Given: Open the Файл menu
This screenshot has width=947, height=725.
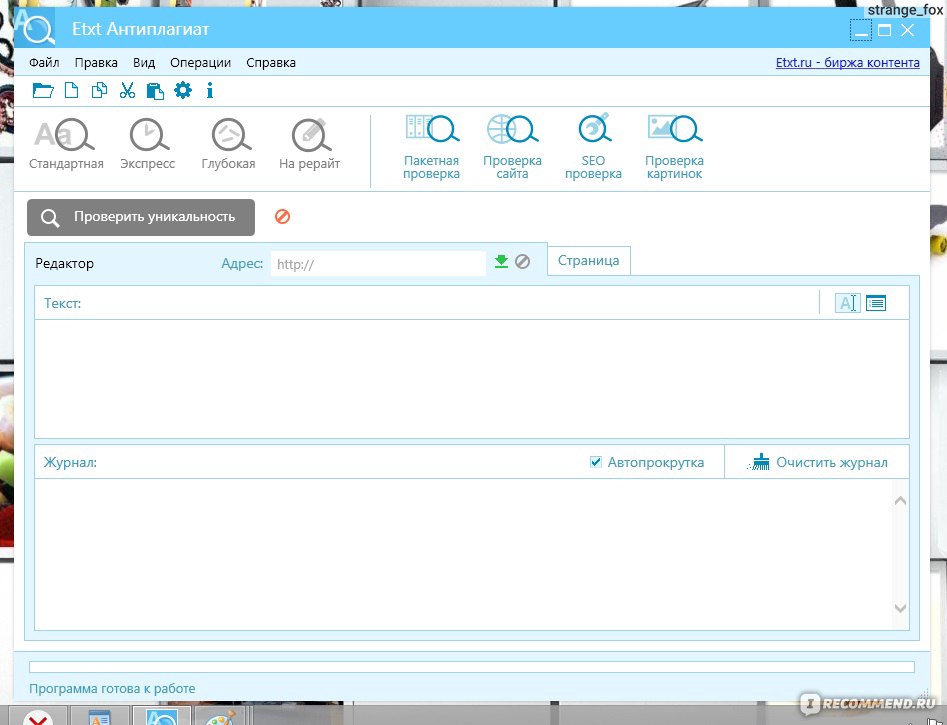Looking at the screenshot, I should (44, 63).
